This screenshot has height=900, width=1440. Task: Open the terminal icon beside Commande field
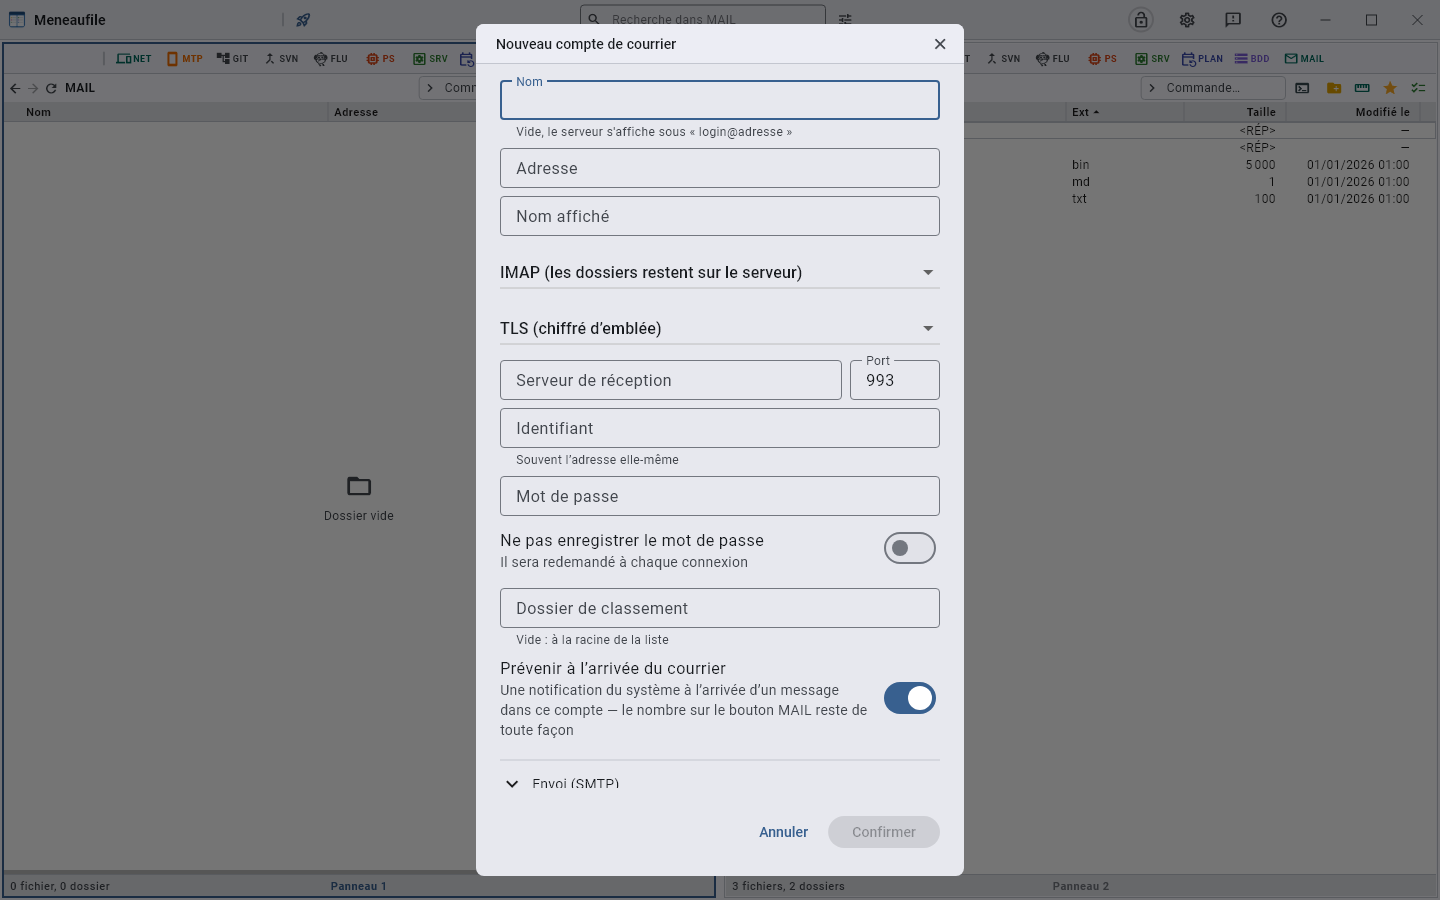click(1302, 88)
